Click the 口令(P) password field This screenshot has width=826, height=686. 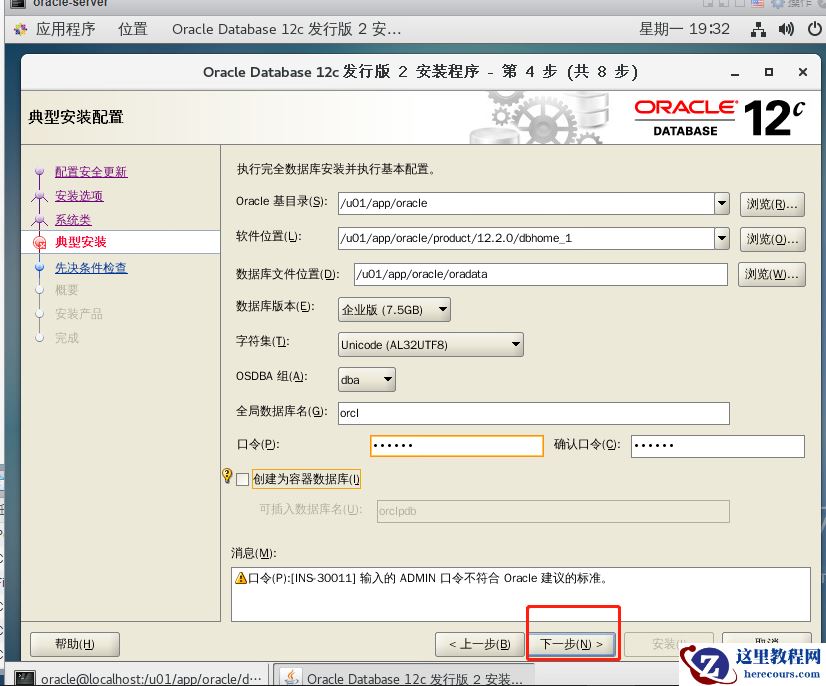(x=457, y=446)
